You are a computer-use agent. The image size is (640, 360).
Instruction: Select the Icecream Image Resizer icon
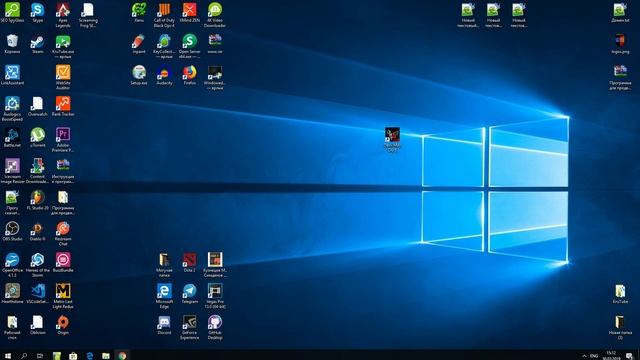(12, 171)
